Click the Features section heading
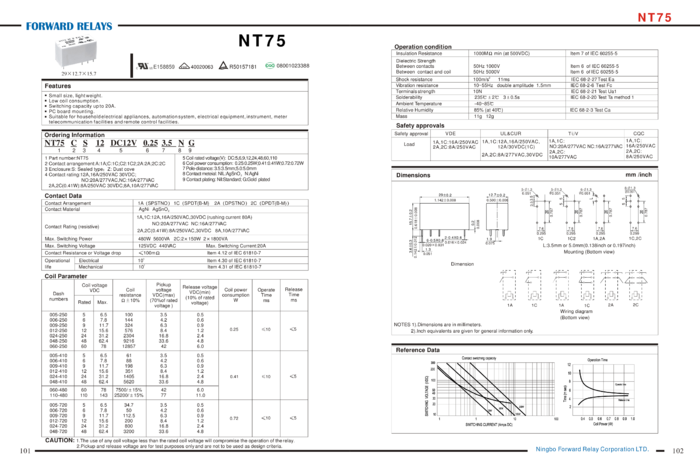This screenshot has width=700, height=475. click(58, 86)
